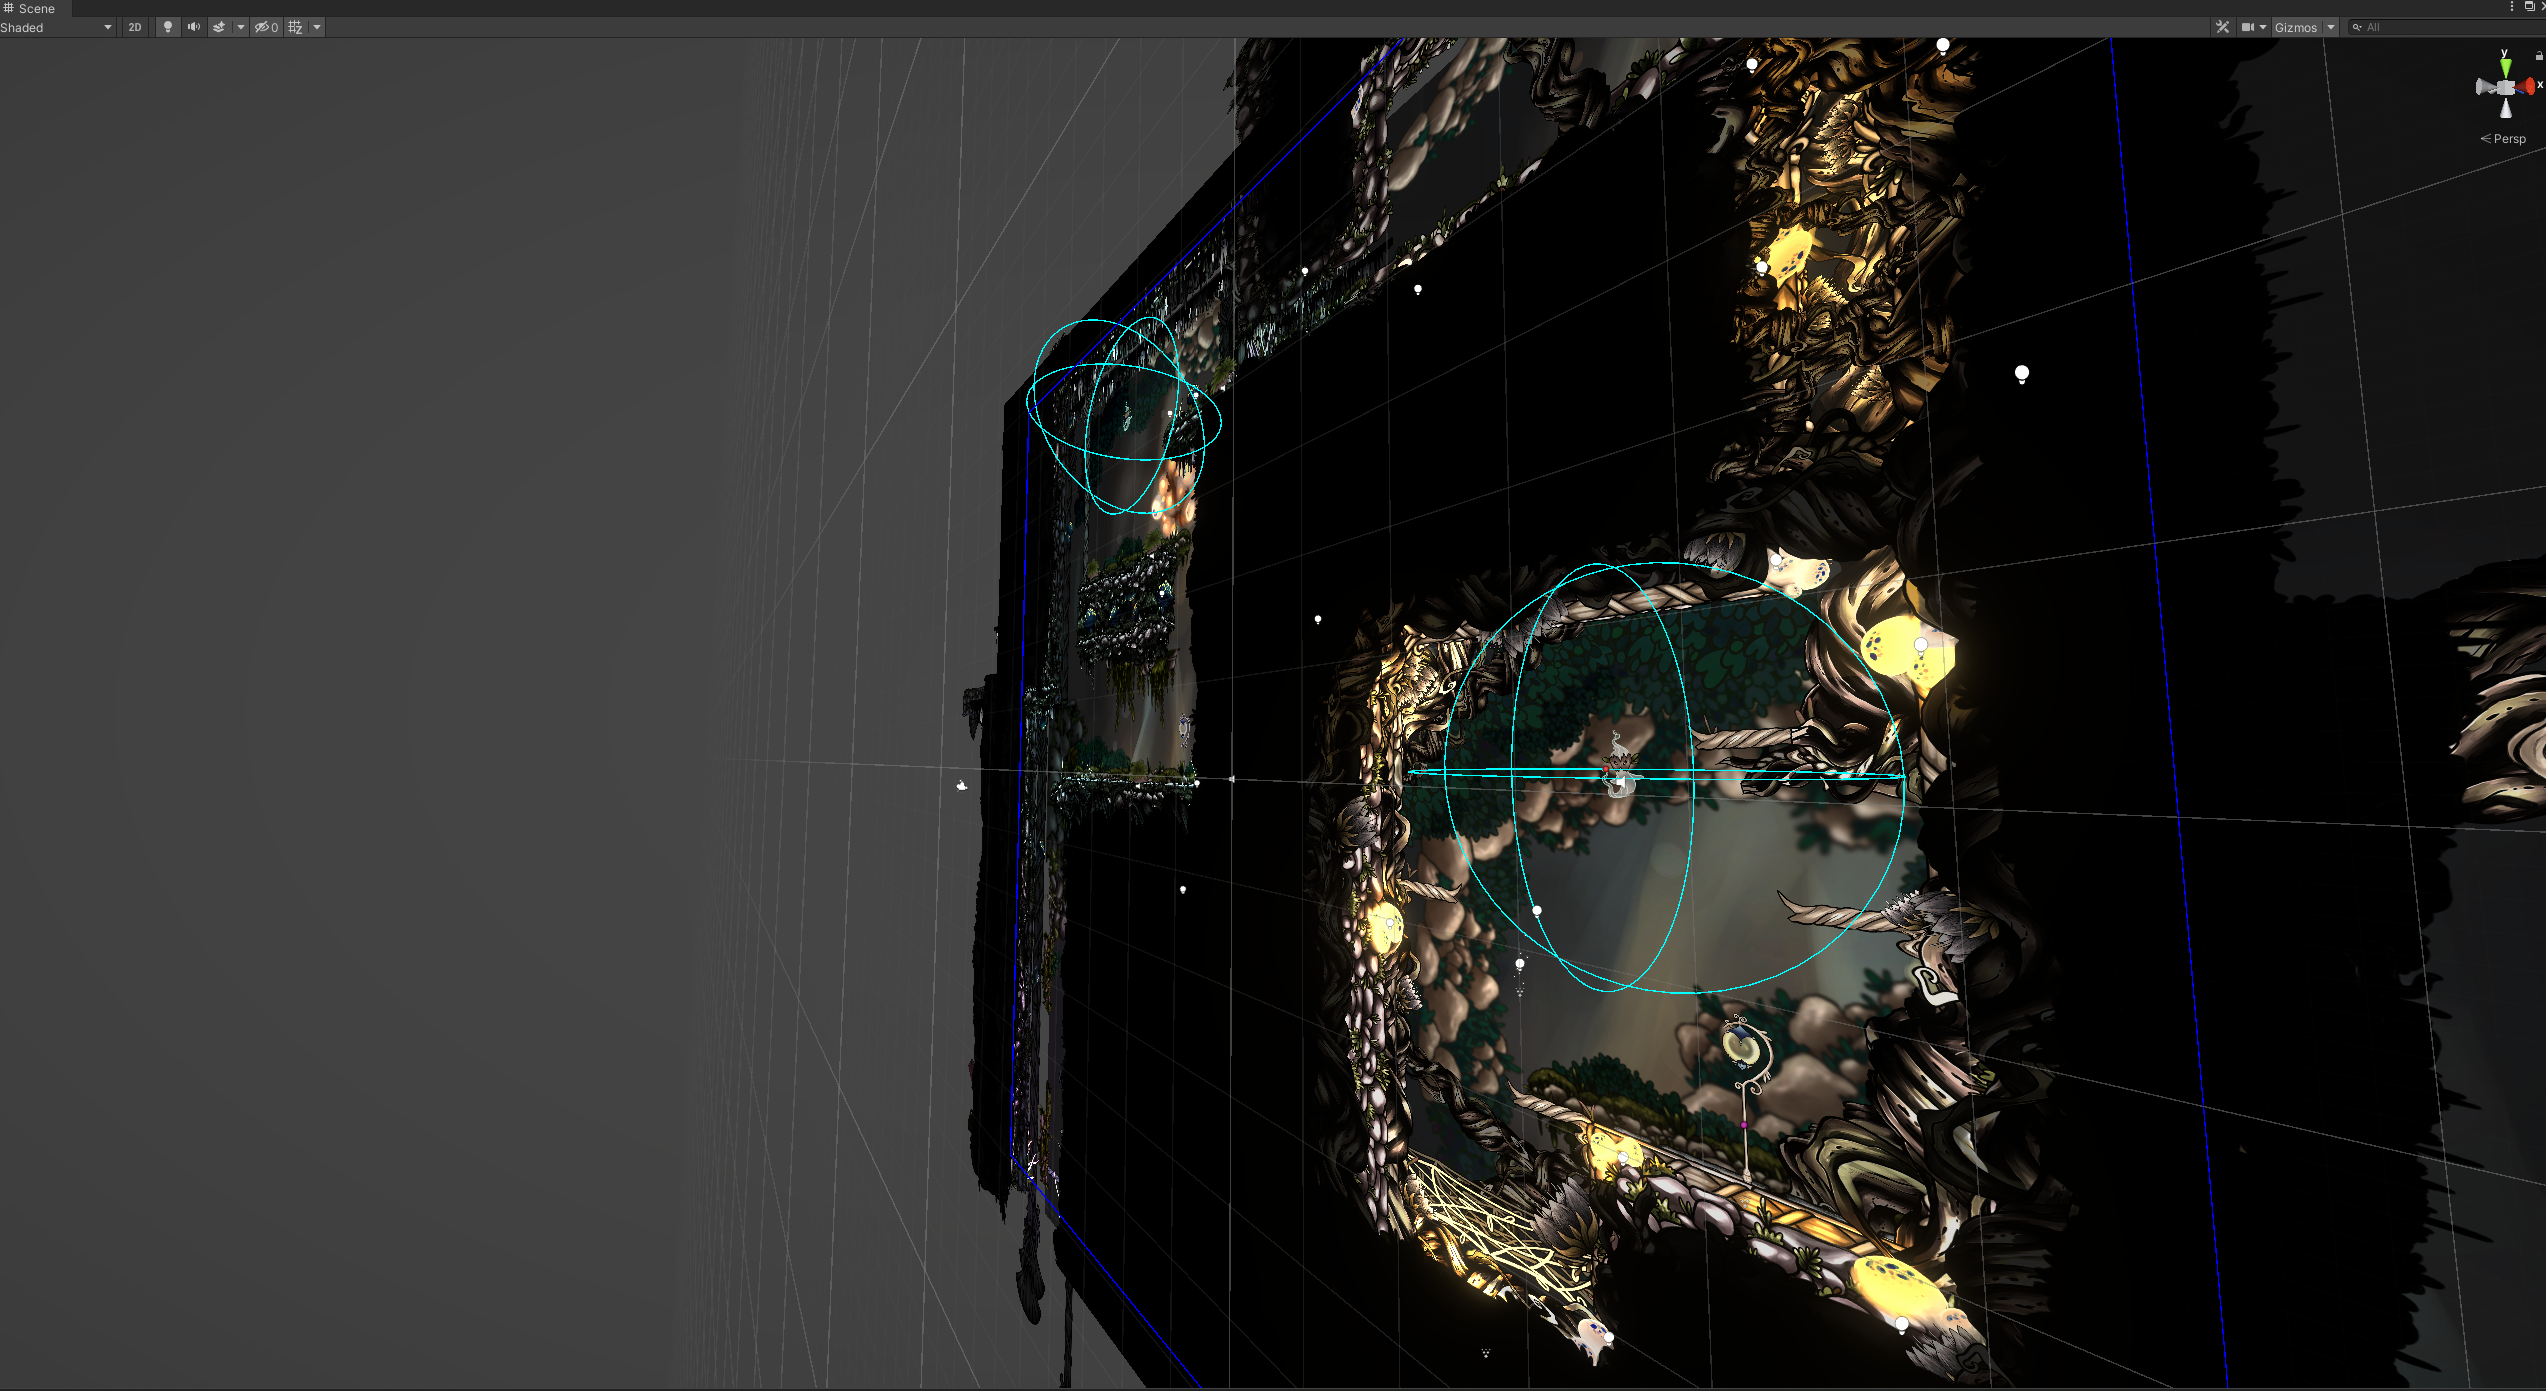Toggle scene effects (skybox/fog) icon

pyautogui.click(x=219, y=27)
